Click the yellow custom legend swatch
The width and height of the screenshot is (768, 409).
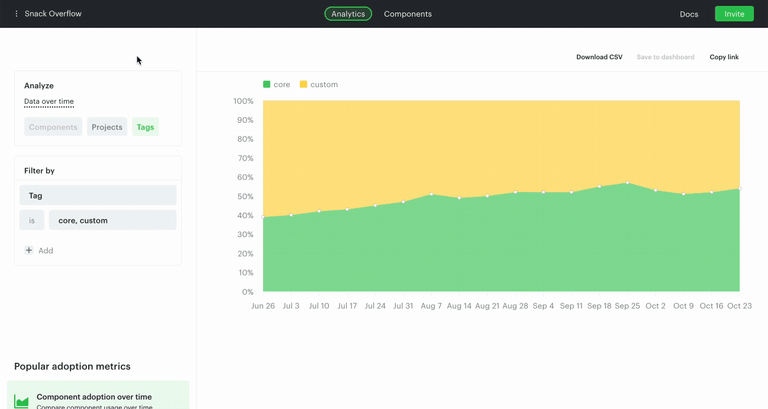click(x=303, y=84)
